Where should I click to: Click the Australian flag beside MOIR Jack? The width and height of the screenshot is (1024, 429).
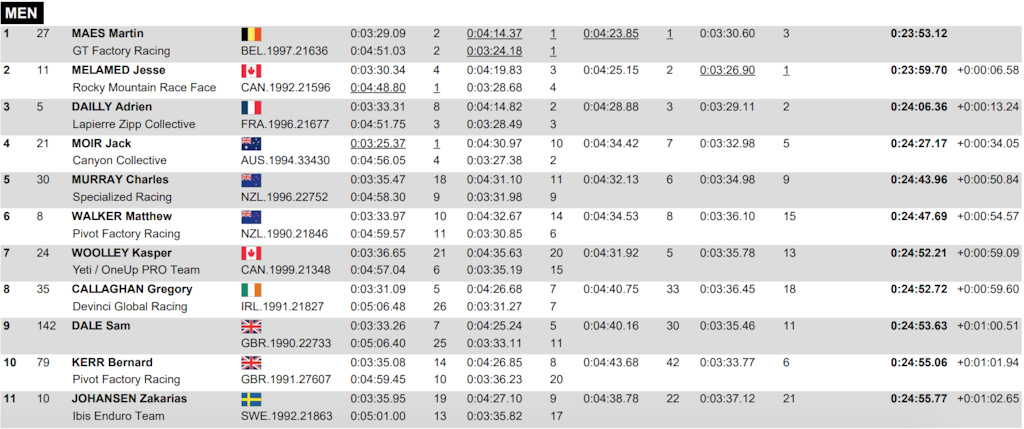tap(251, 144)
